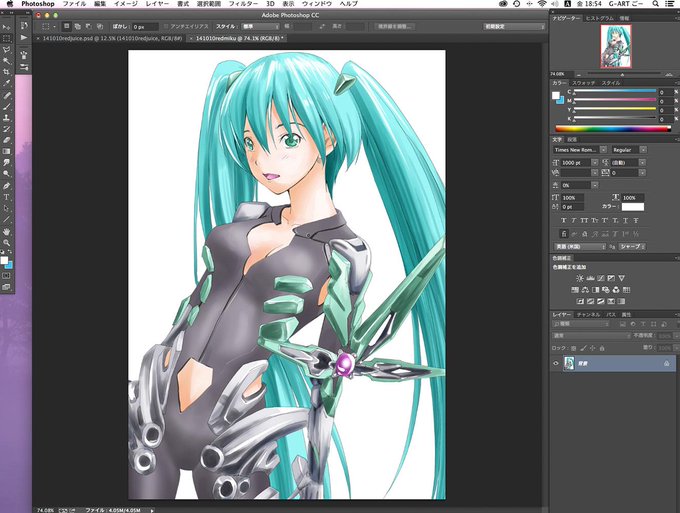Open font size 1000 pt dropdown

pos(595,163)
